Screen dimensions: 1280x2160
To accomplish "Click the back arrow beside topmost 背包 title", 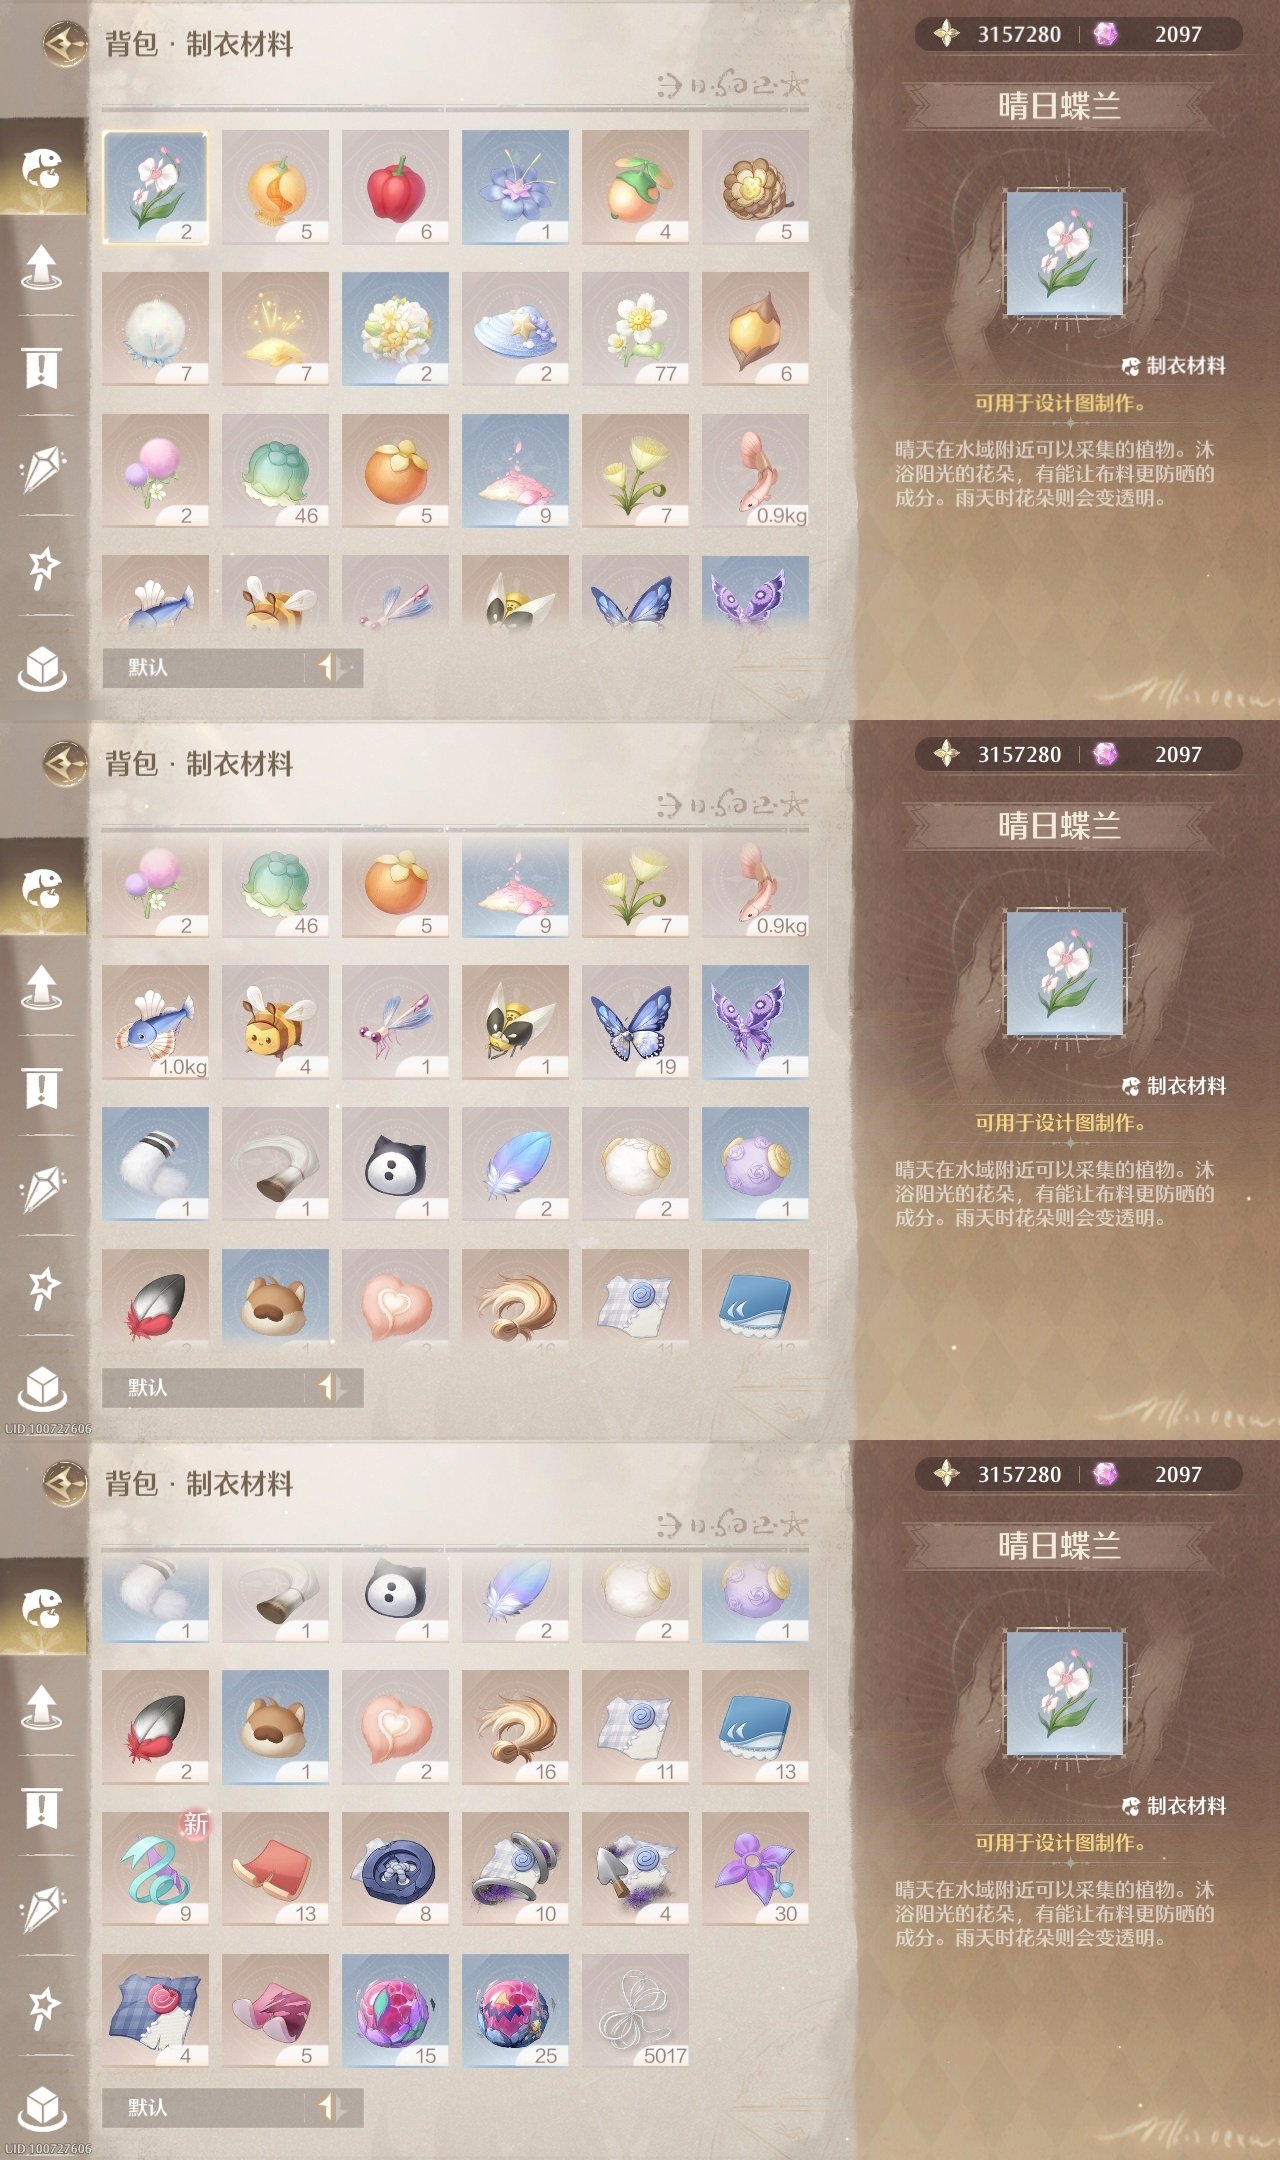I will (x=66, y=43).
